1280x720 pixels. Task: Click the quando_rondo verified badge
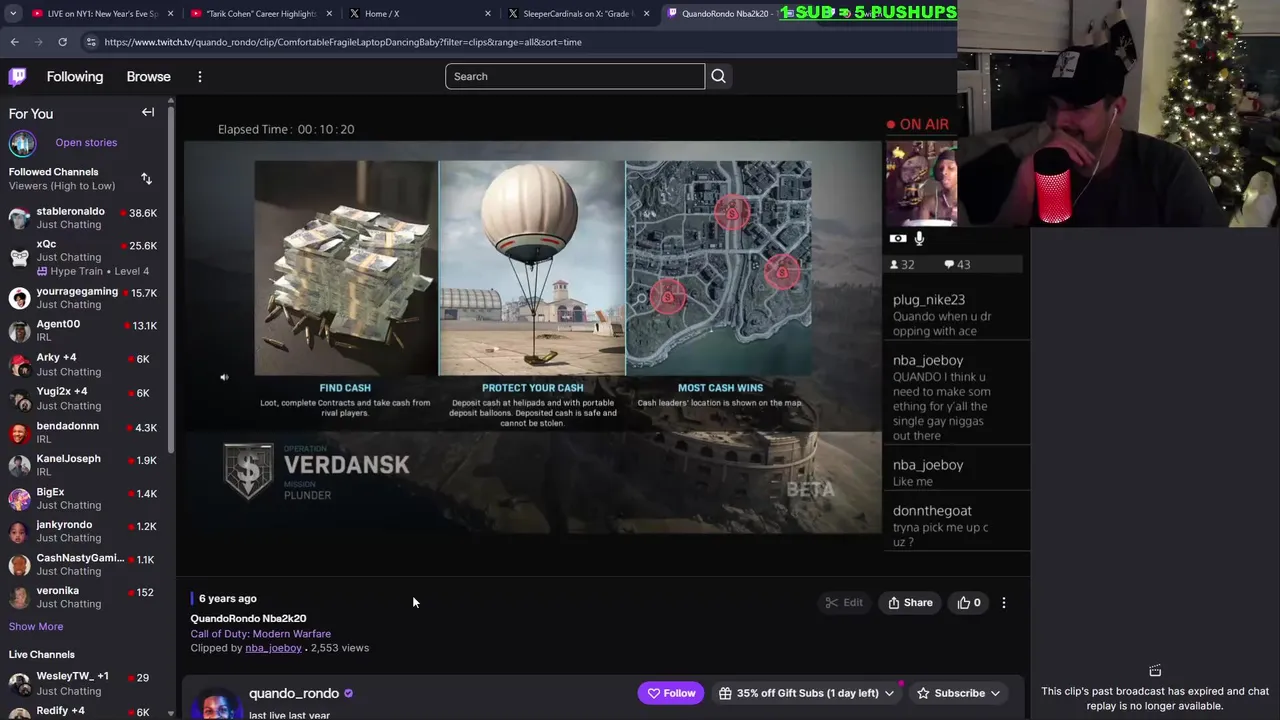pyautogui.click(x=348, y=693)
